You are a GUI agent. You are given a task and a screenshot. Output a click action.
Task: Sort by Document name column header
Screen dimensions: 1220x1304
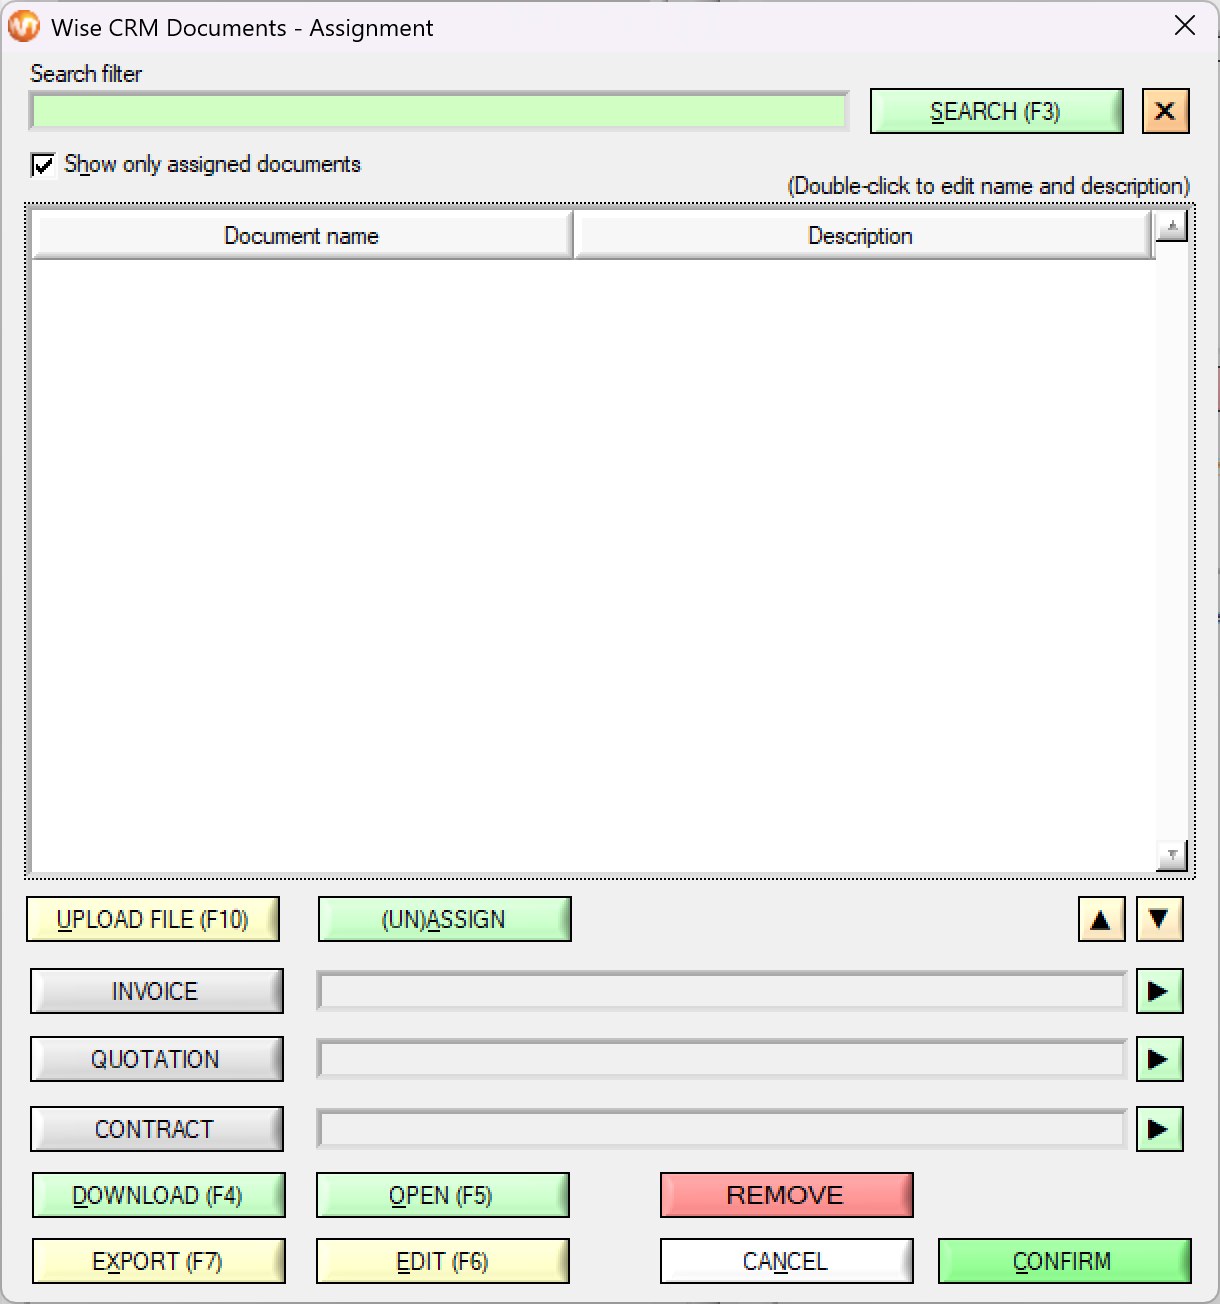302,236
